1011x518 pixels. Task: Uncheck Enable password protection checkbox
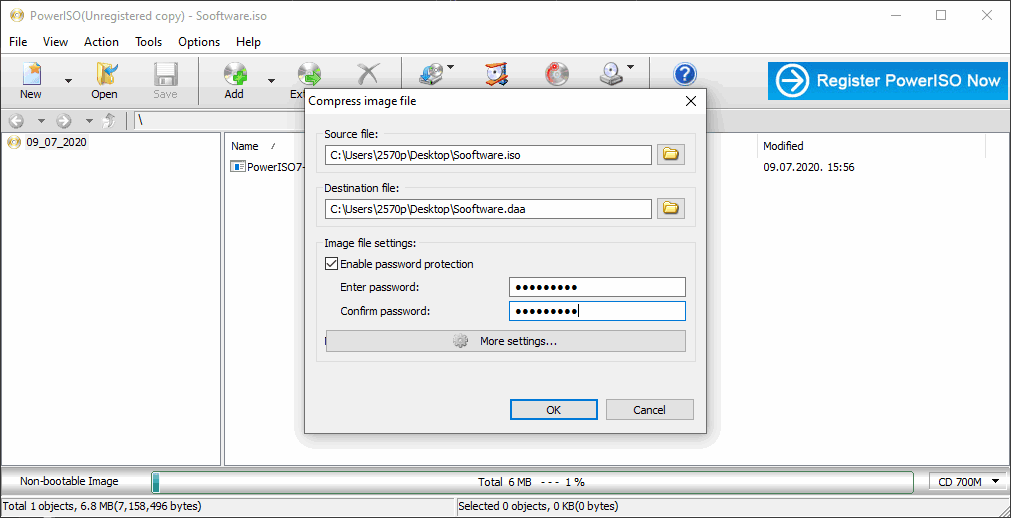331,264
